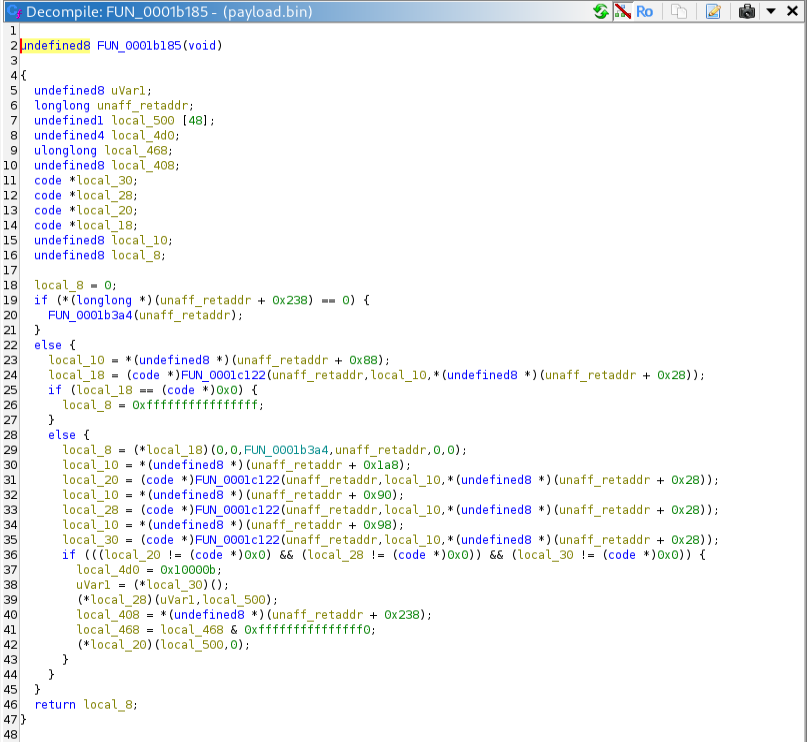This screenshot has width=807, height=742.
Task: Take a snapshot with the camera icon
Action: click(x=746, y=11)
